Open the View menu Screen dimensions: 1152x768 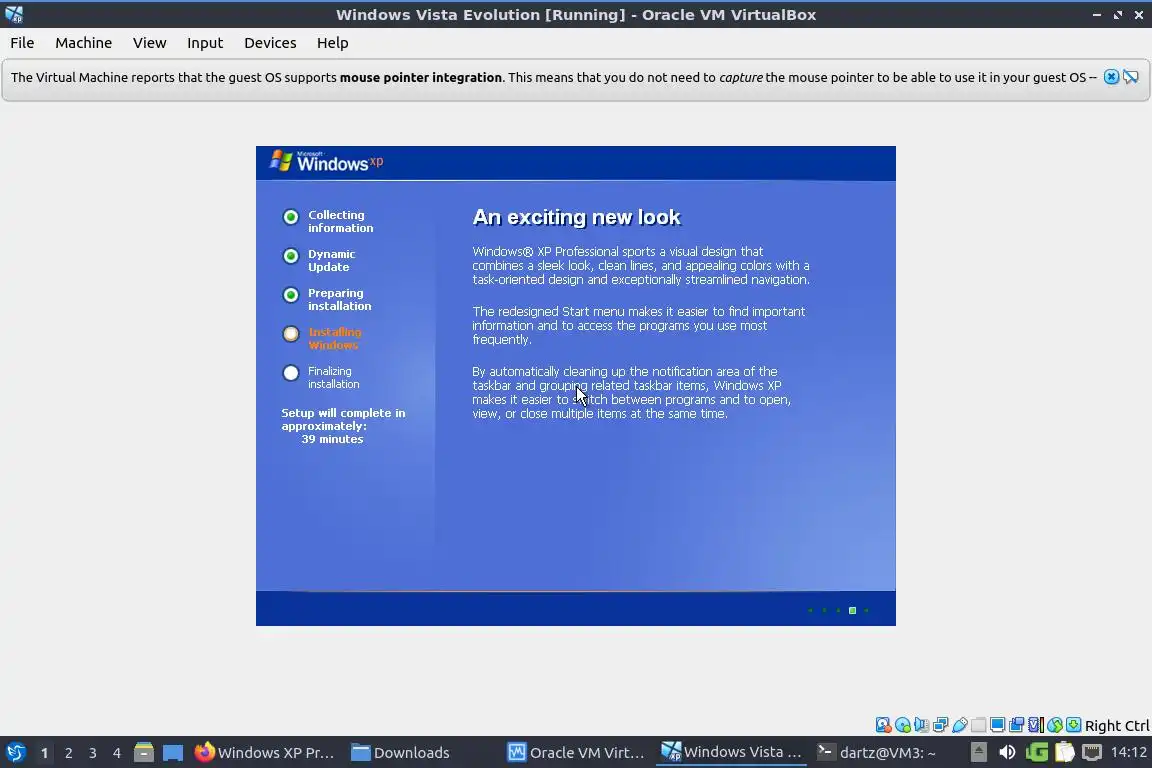(x=149, y=43)
